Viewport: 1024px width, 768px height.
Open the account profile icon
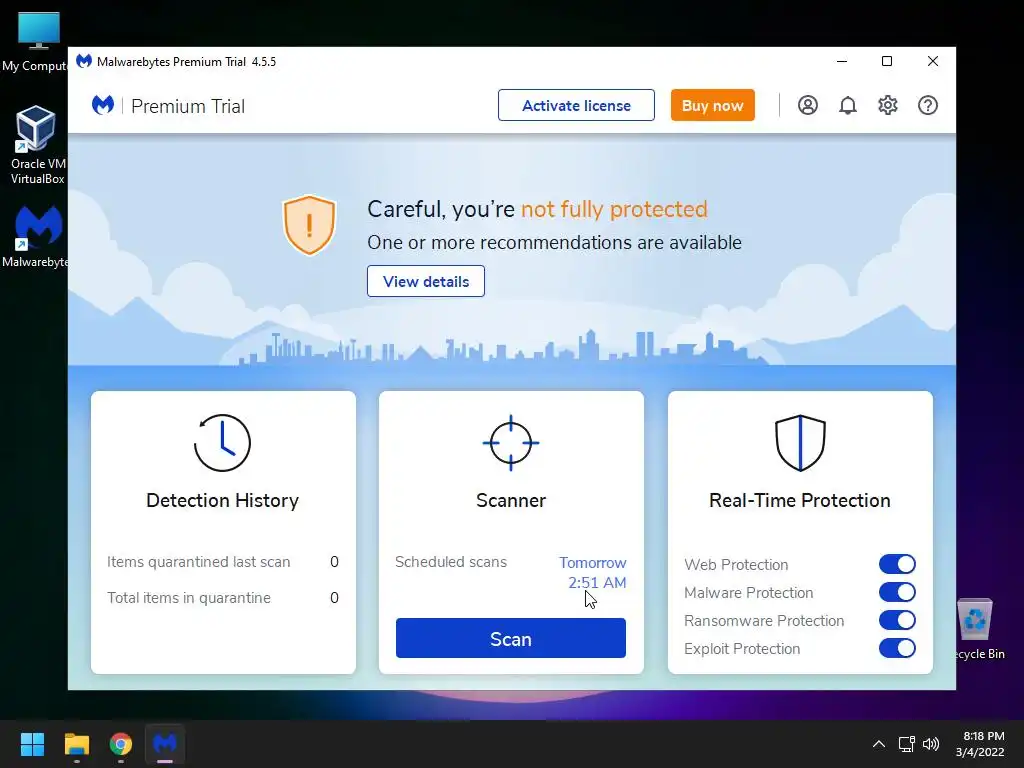tap(808, 105)
